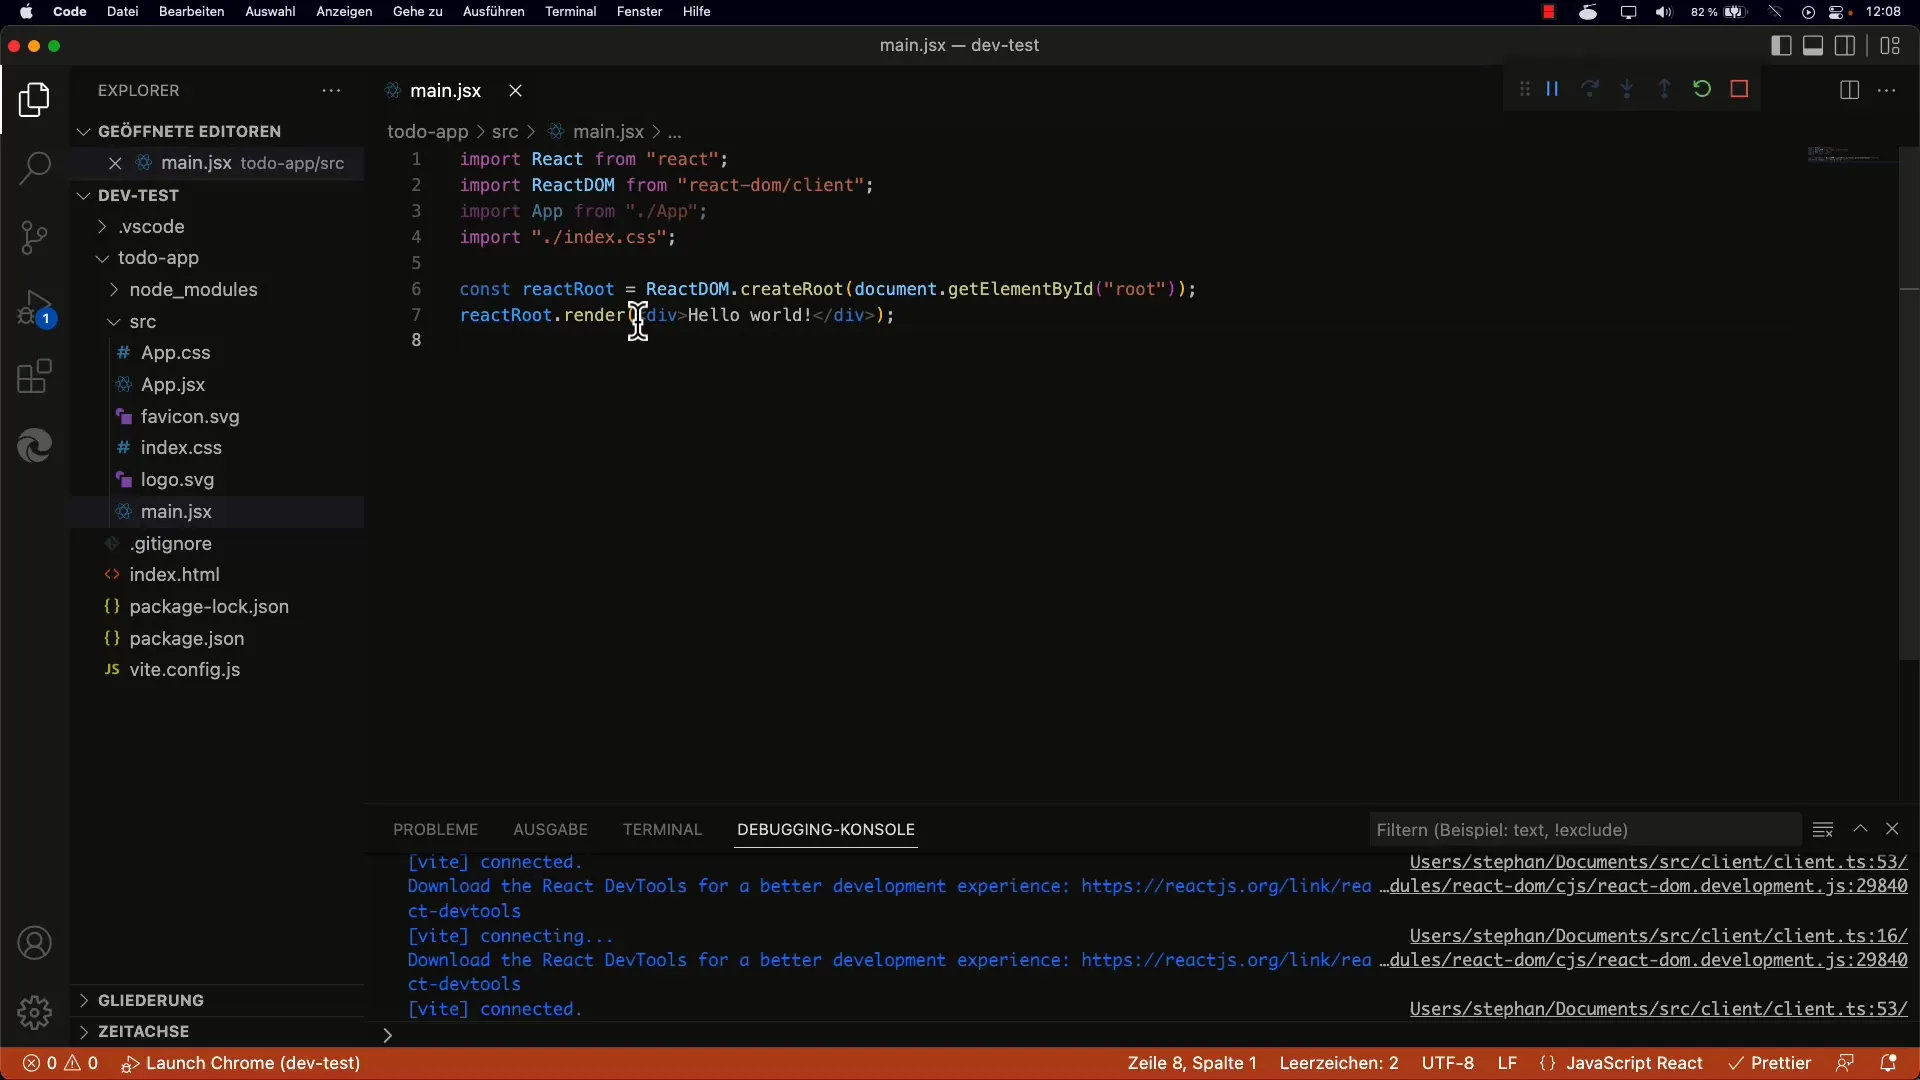Open App.css in the explorer
This screenshot has width=1920, height=1080.
[x=175, y=352]
